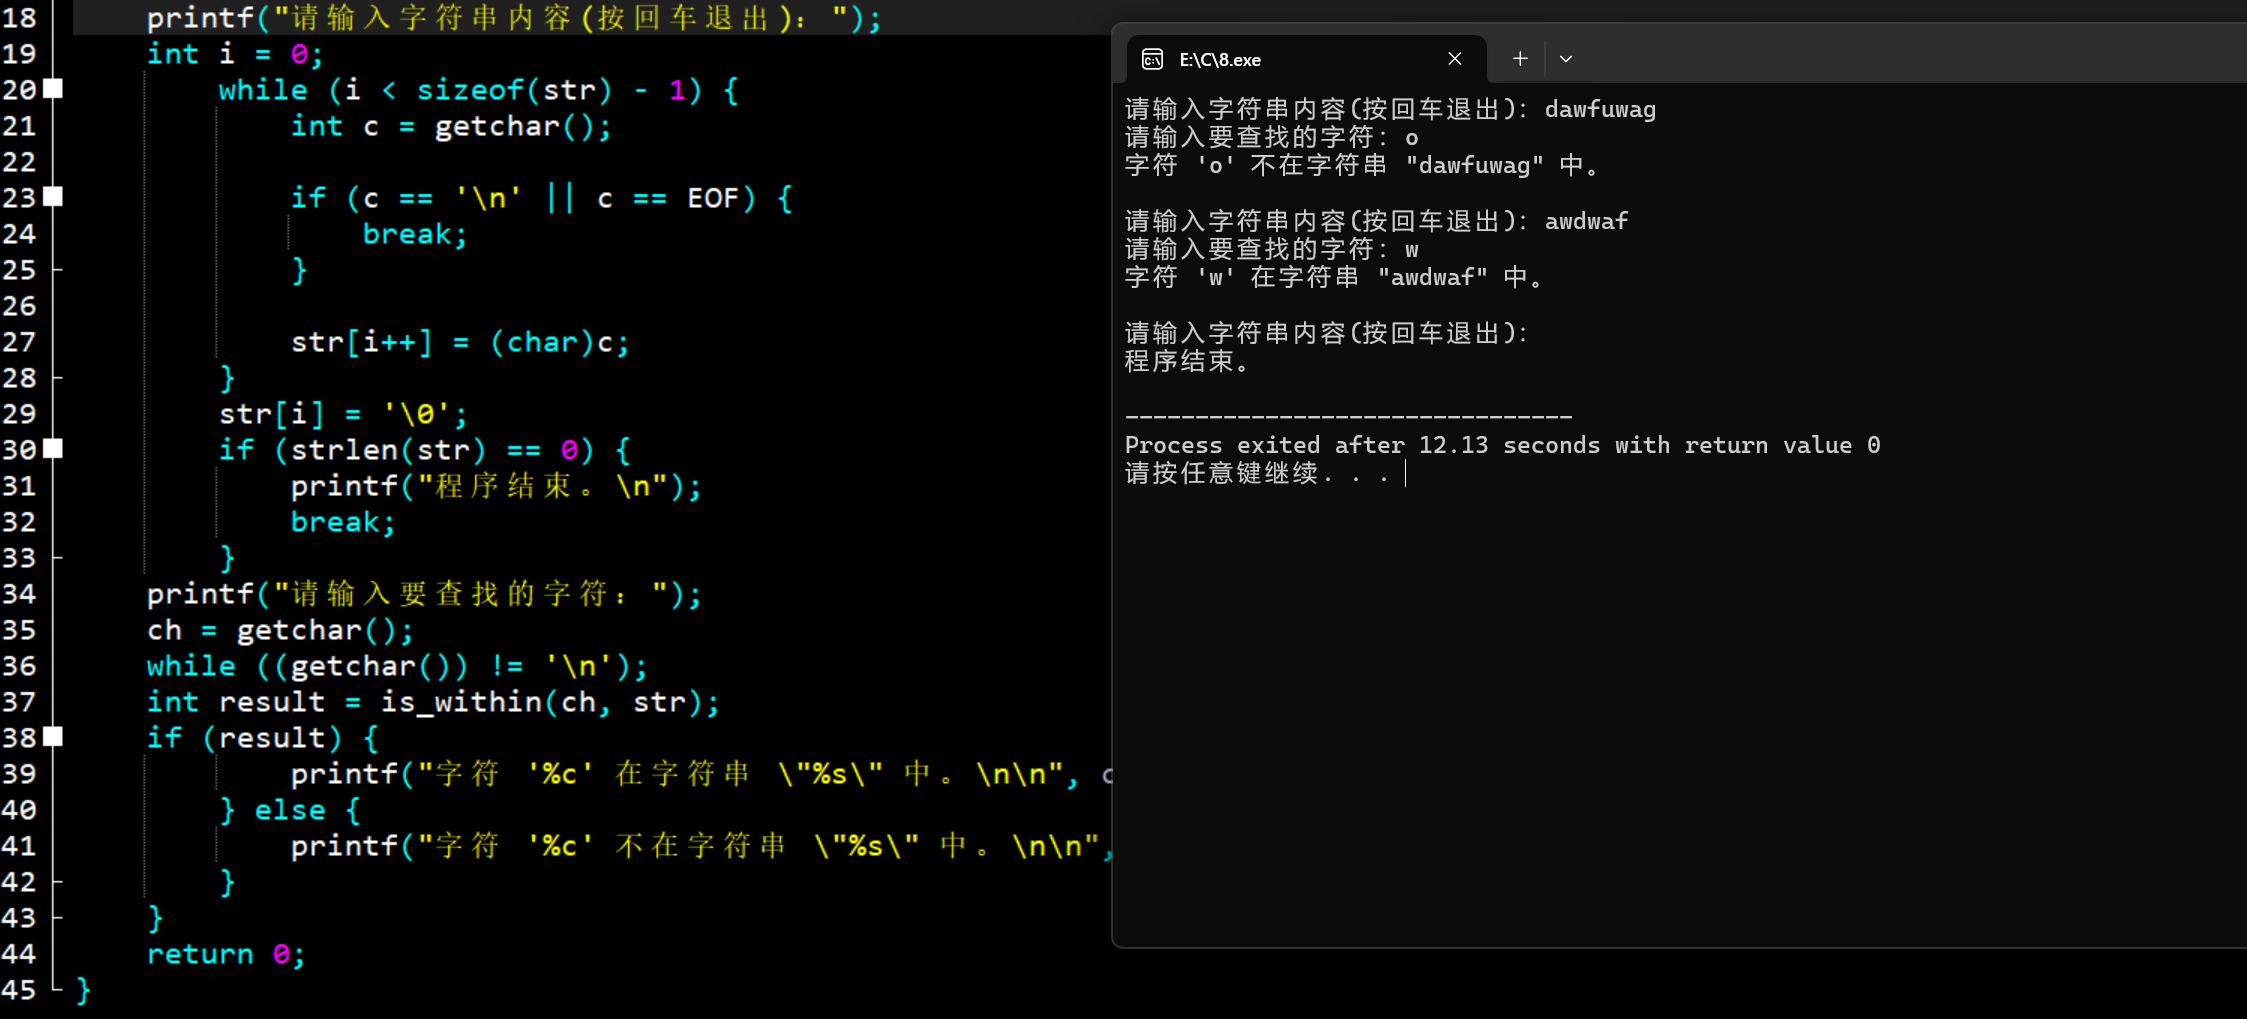
Task: Click the "else" keyword on line 40
Action: tap(290, 810)
